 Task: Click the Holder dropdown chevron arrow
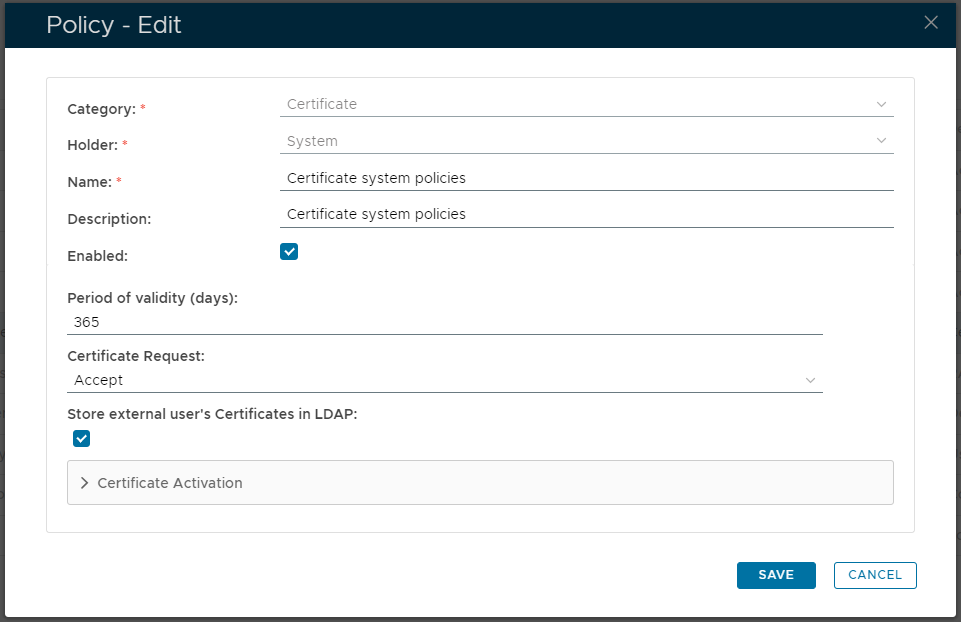881,141
